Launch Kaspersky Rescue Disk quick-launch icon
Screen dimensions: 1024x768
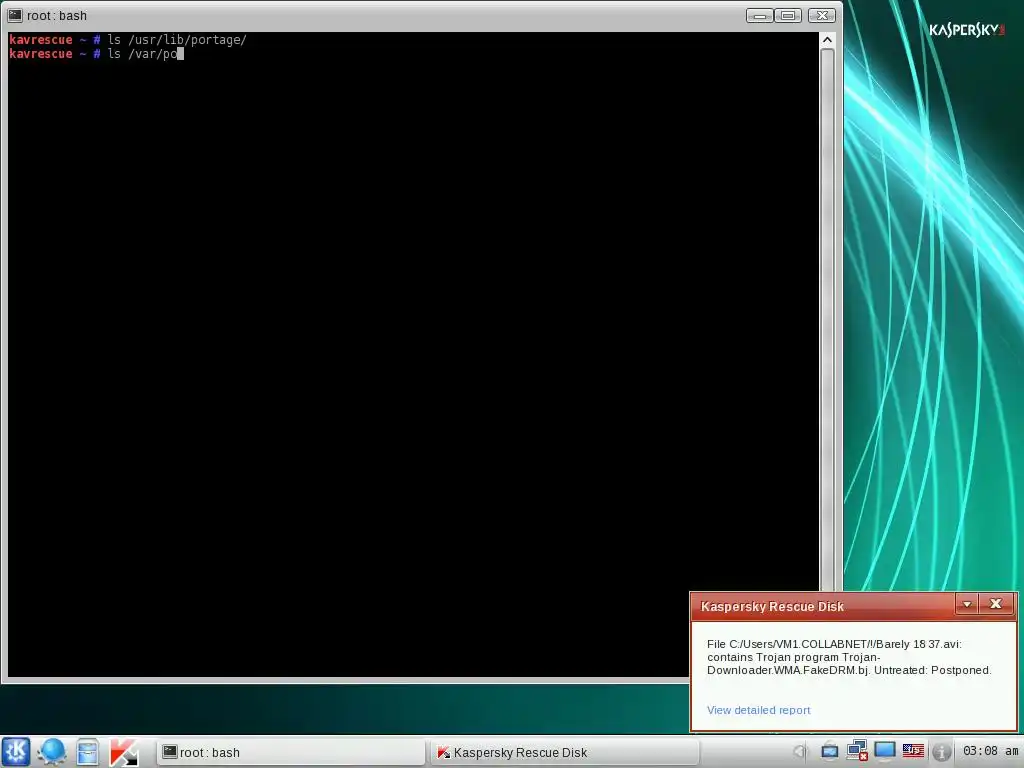click(123, 752)
